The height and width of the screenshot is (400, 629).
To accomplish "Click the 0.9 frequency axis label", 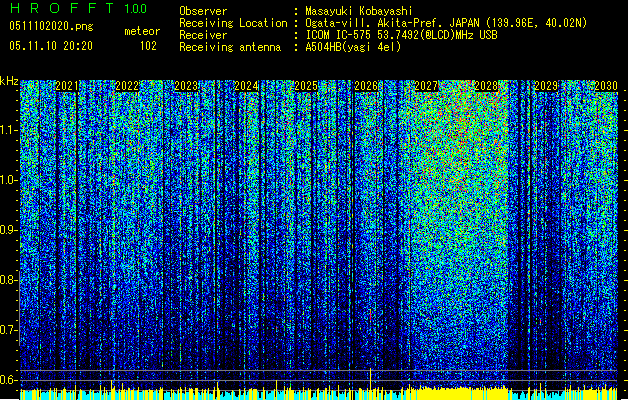I will [8, 230].
